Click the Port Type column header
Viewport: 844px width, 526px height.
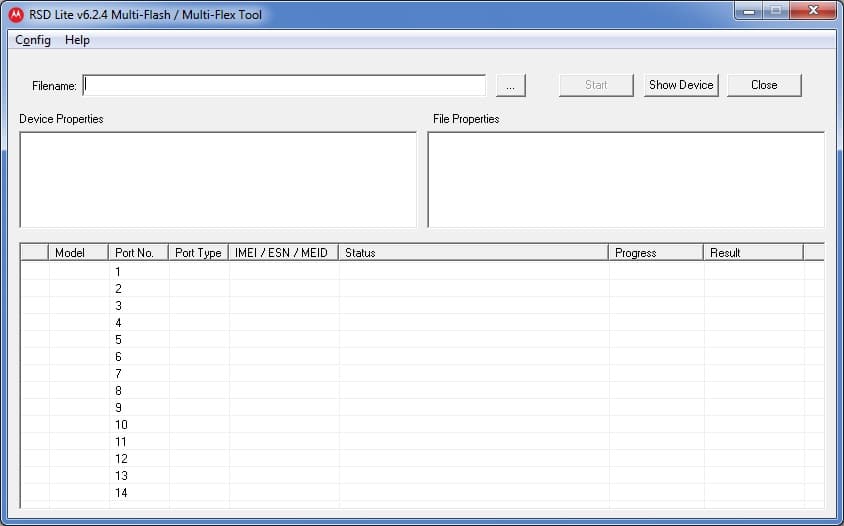pos(199,253)
